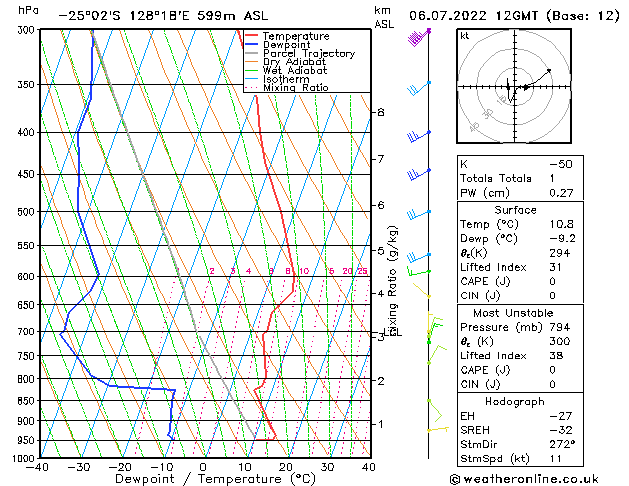This screenshot has width=629, height=486.
Task: Click the blue wind barb at 400 hPa
Action: pyautogui.click(x=418, y=136)
